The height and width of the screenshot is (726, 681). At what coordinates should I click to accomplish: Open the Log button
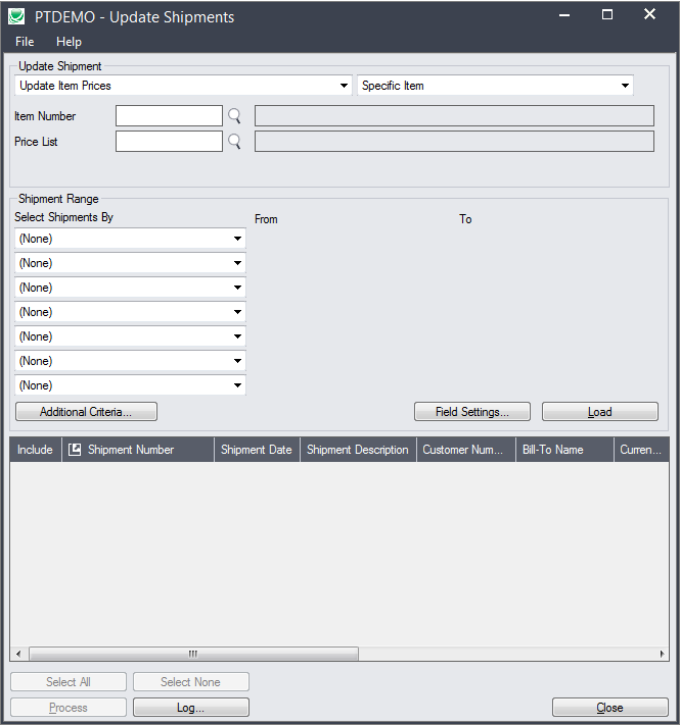pyautogui.click(x=191, y=707)
